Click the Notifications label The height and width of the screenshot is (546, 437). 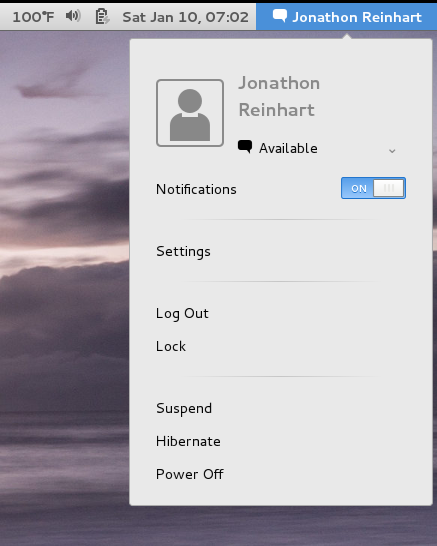click(196, 189)
